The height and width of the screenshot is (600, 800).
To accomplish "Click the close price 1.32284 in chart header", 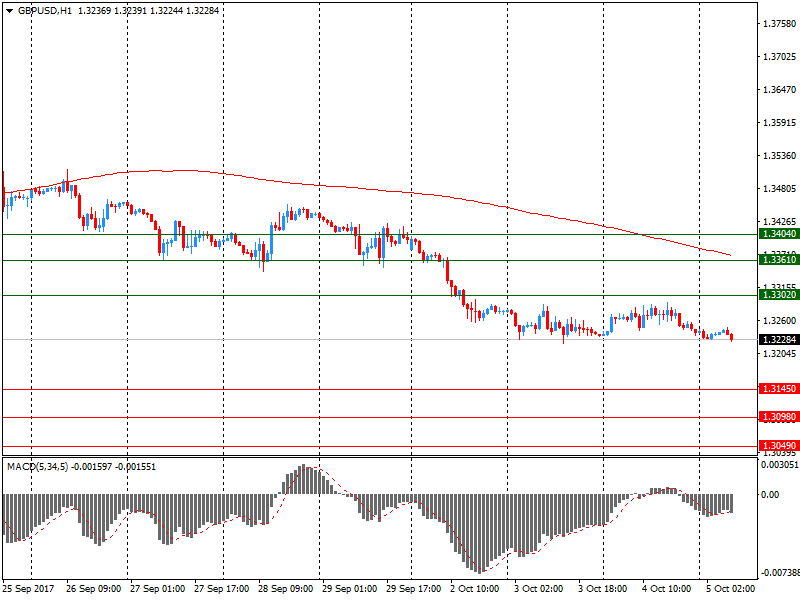I will [203, 11].
